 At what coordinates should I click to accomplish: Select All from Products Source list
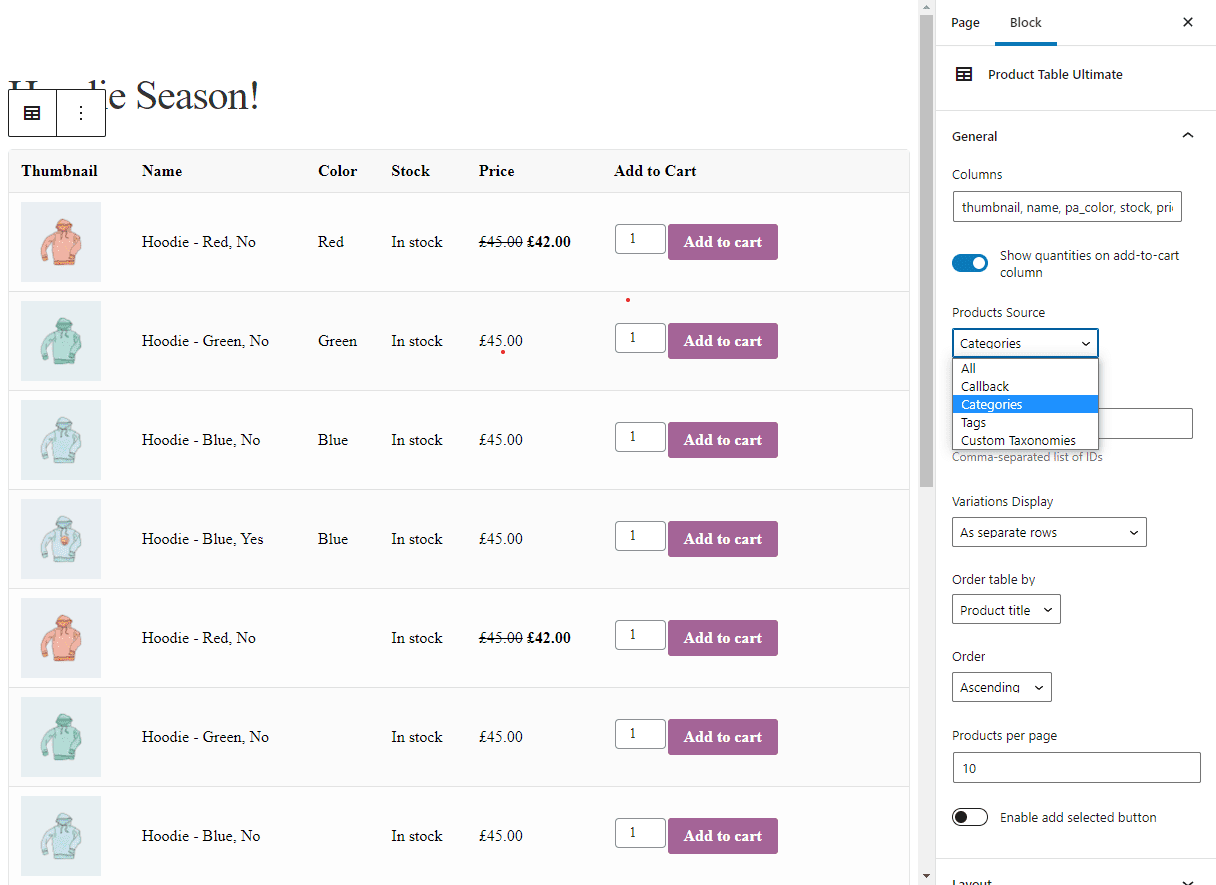pos(1025,368)
